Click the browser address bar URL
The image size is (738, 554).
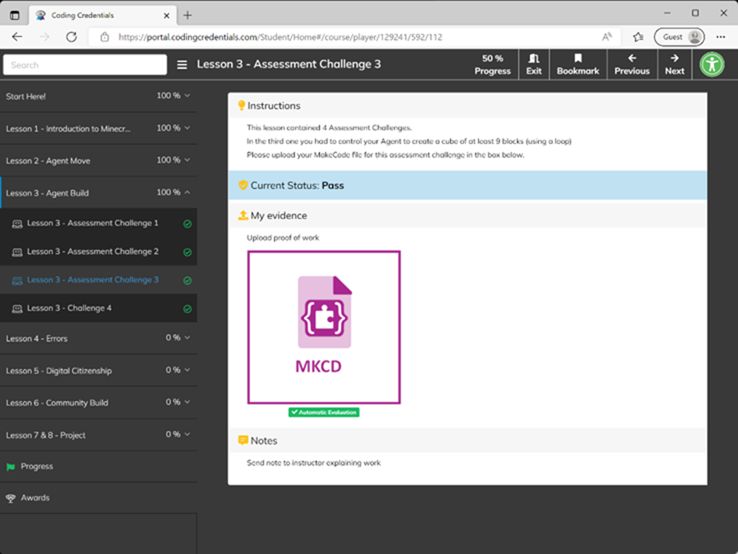tap(281, 37)
